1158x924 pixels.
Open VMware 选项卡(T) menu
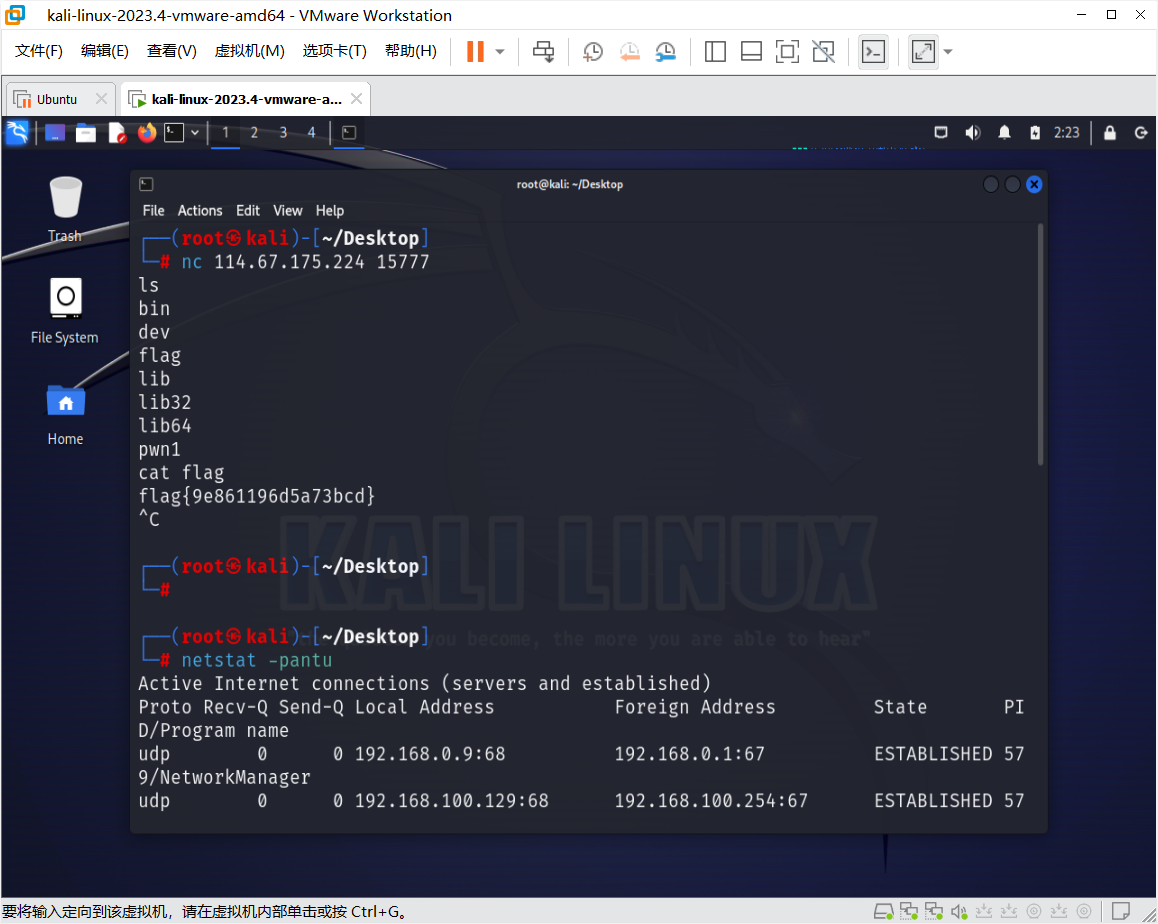[334, 51]
